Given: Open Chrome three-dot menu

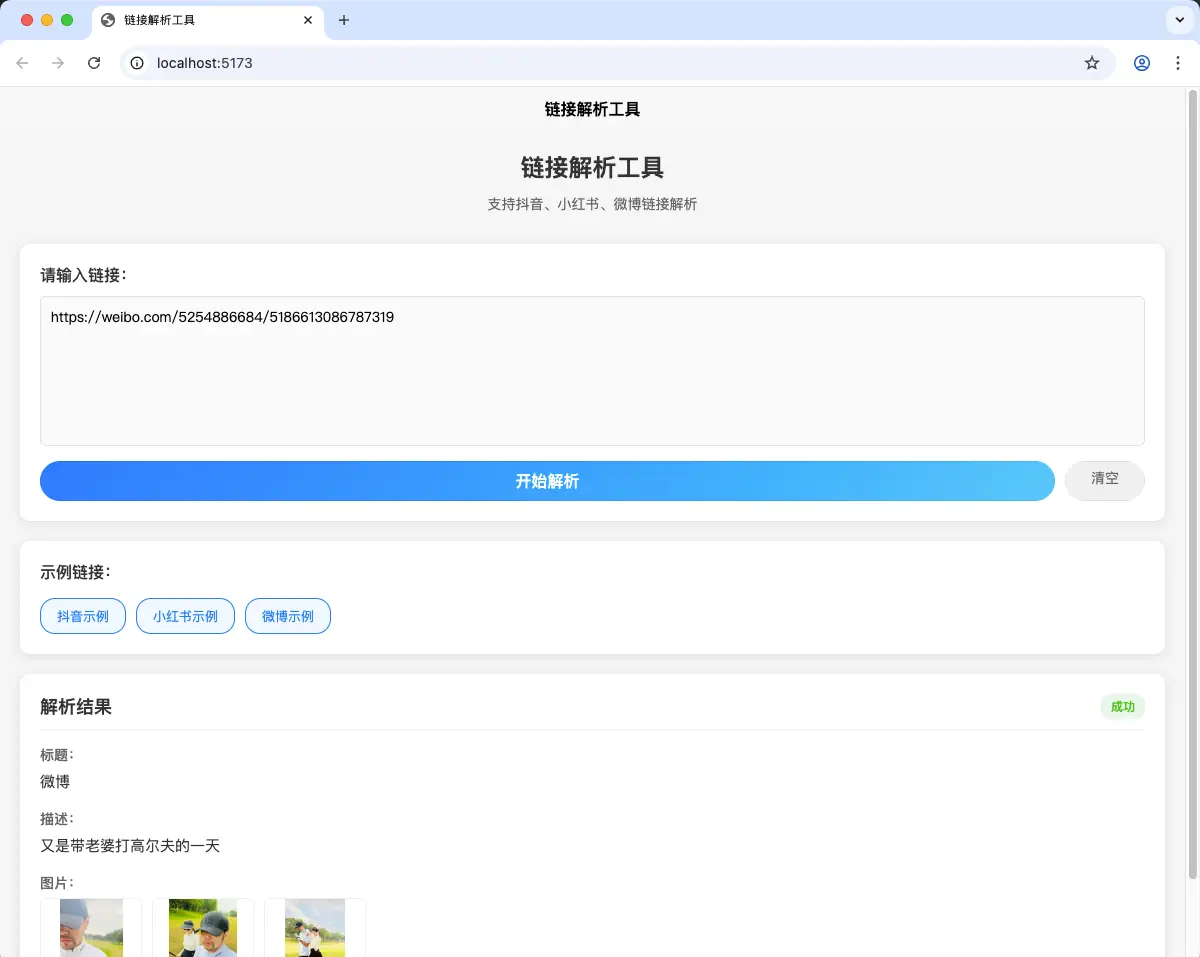Looking at the screenshot, I should pos(1179,63).
